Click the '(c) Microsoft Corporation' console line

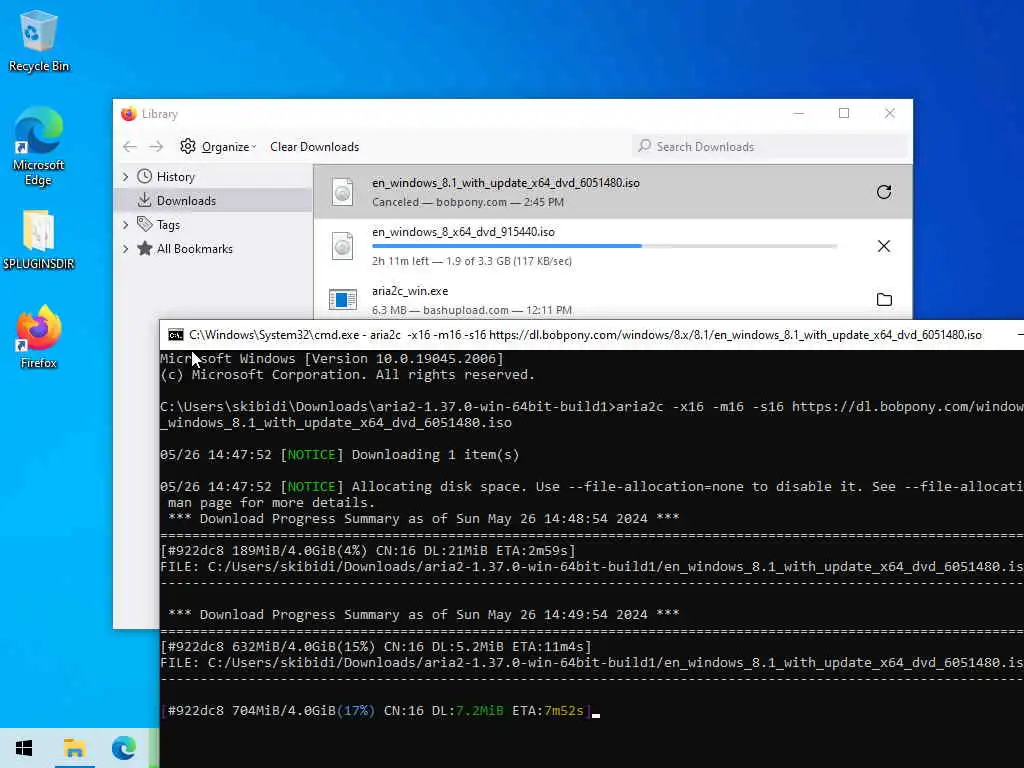tap(347, 375)
